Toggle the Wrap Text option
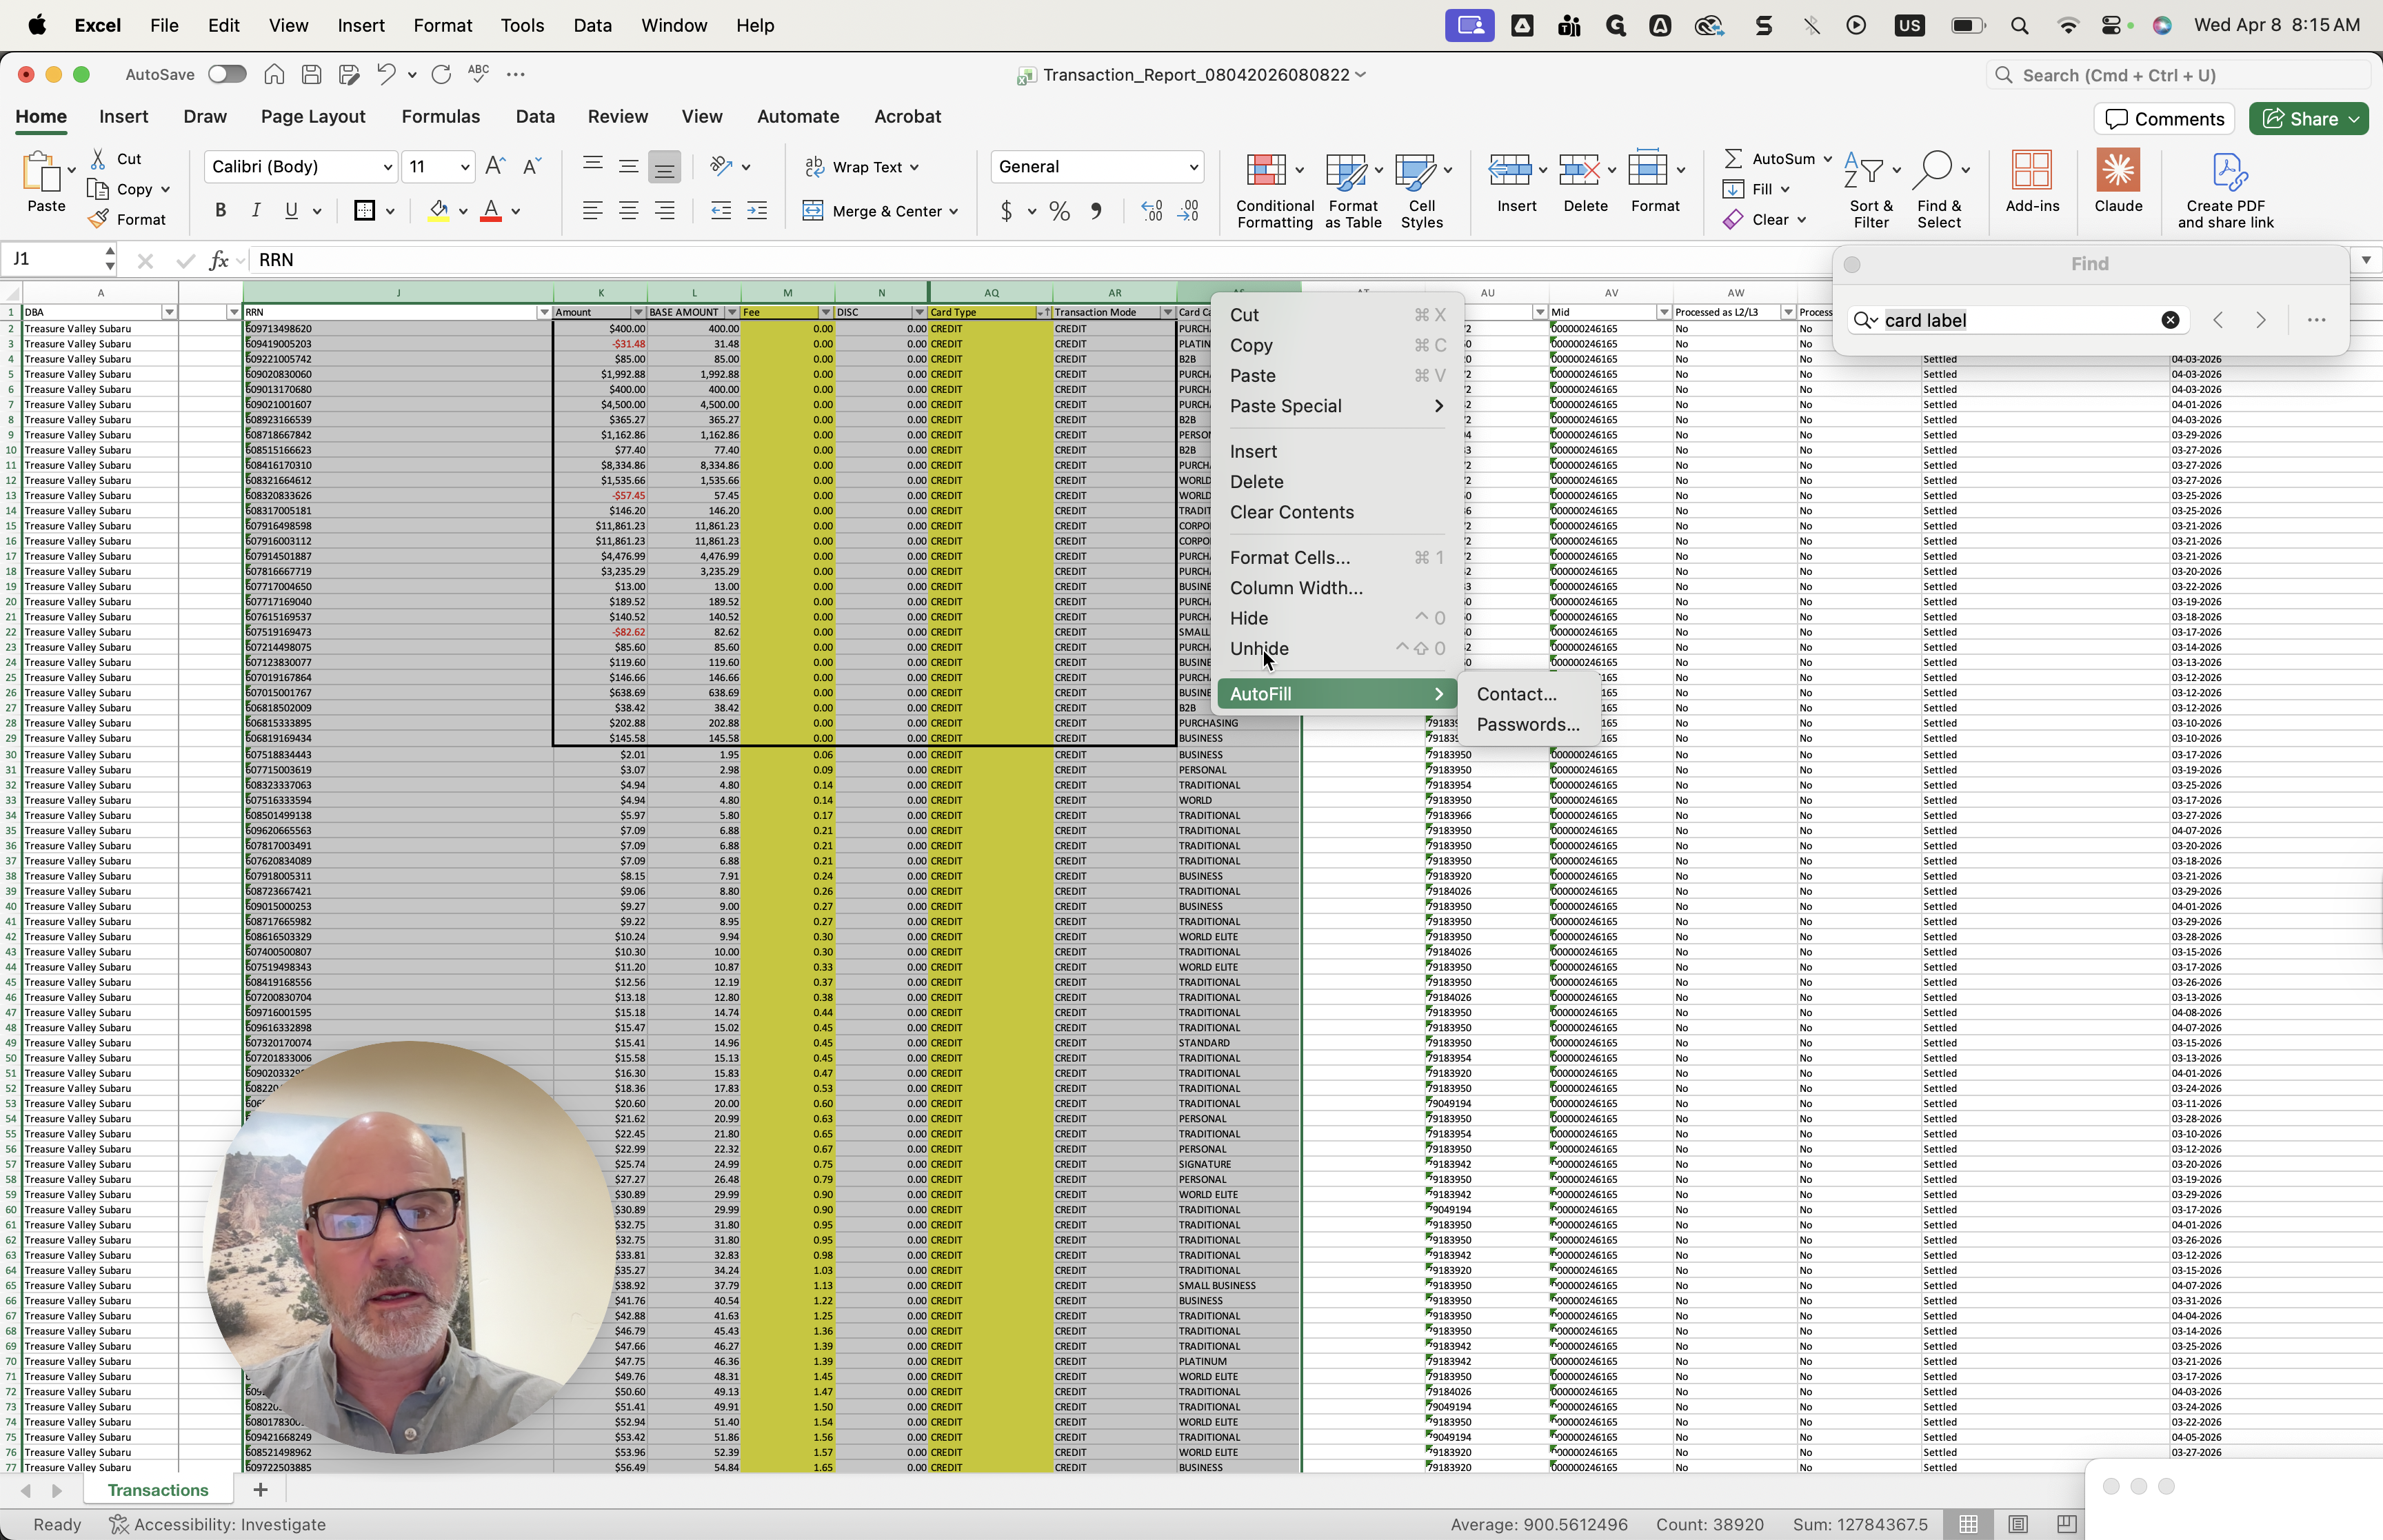This screenshot has height=1540, width=2383. tap(861, 167)
